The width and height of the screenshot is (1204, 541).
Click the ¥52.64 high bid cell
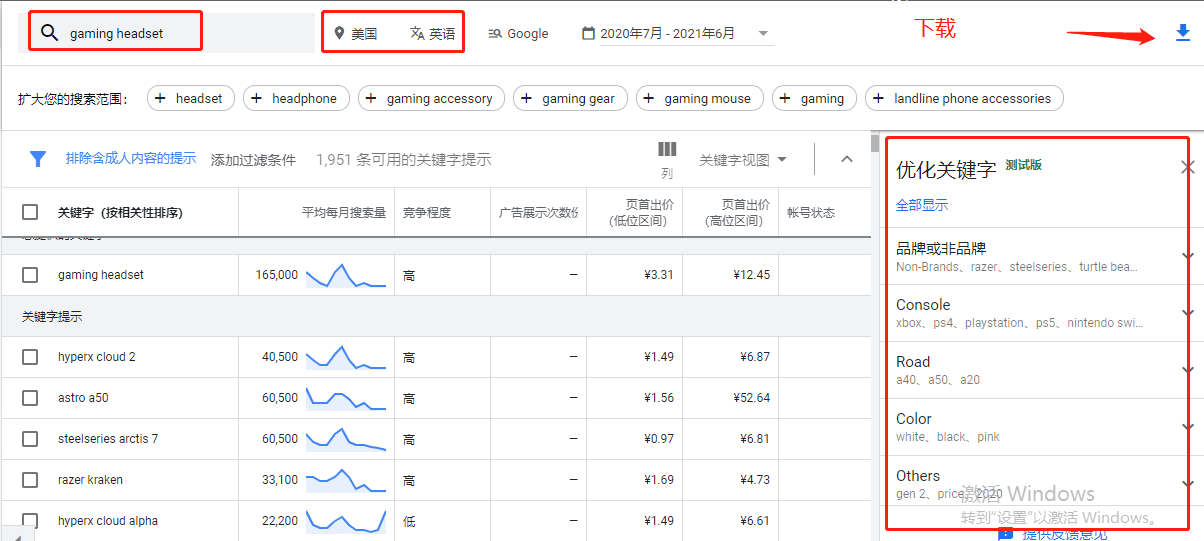[x=751, y=398]
